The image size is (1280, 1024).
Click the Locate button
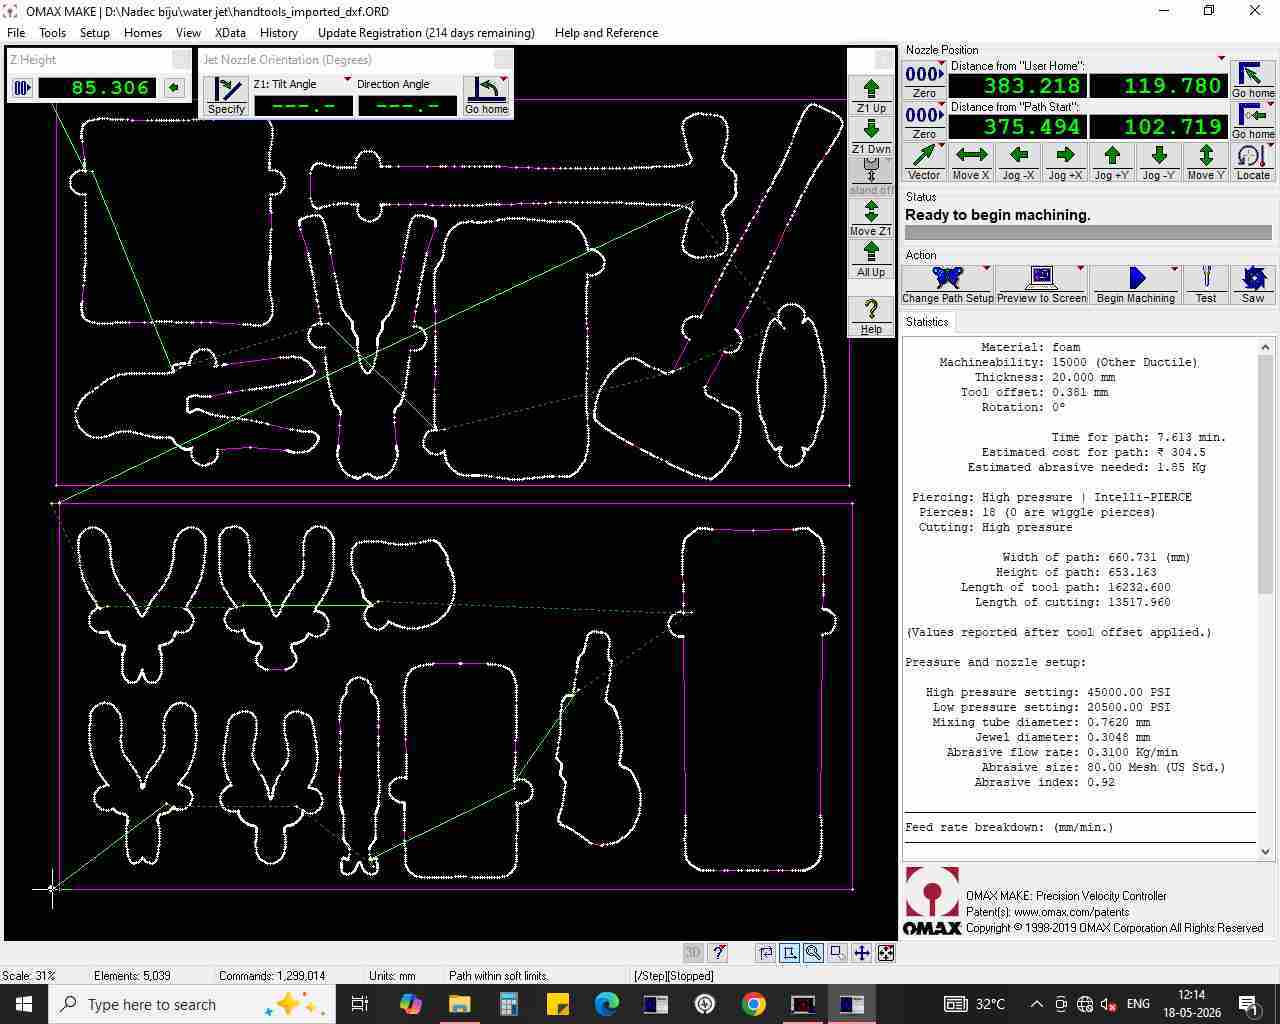pyautogui.click(x=1252, y=162)
